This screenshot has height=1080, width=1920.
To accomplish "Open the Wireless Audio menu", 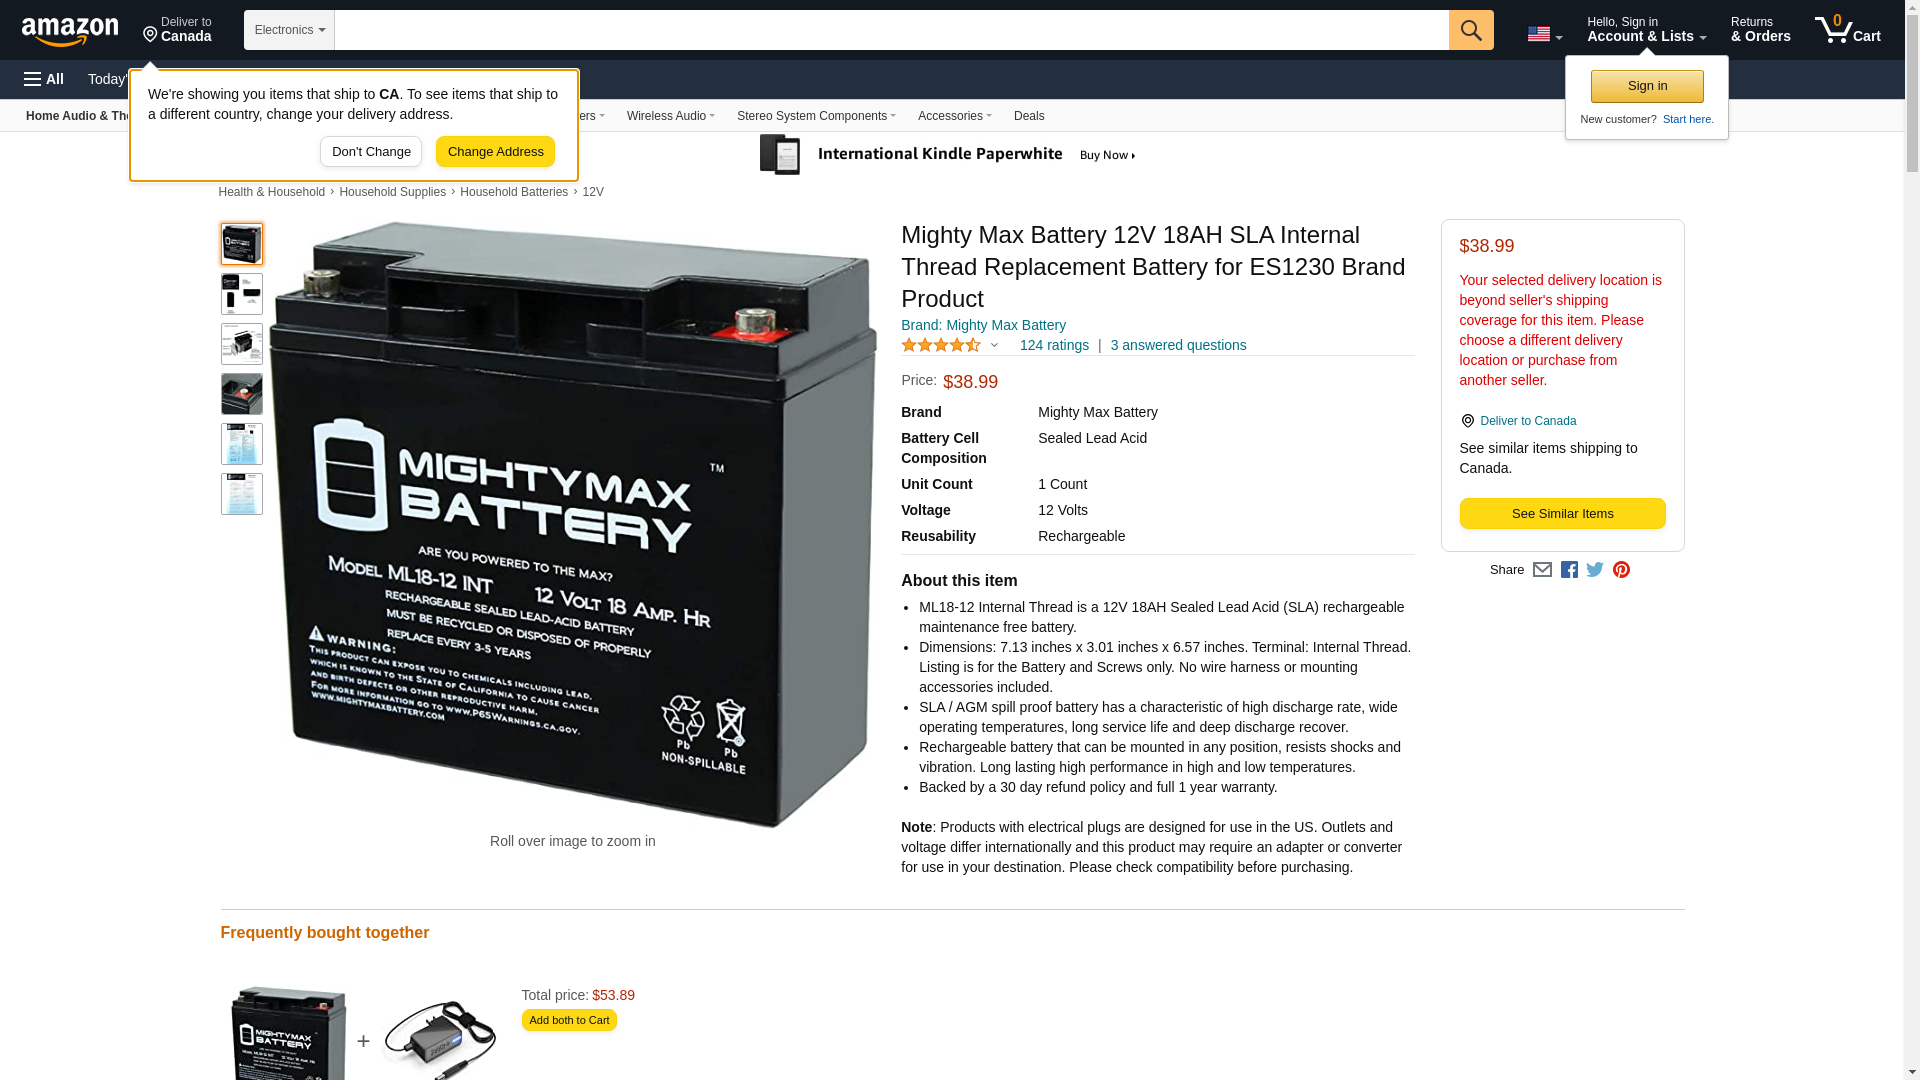I will (670, 116).
